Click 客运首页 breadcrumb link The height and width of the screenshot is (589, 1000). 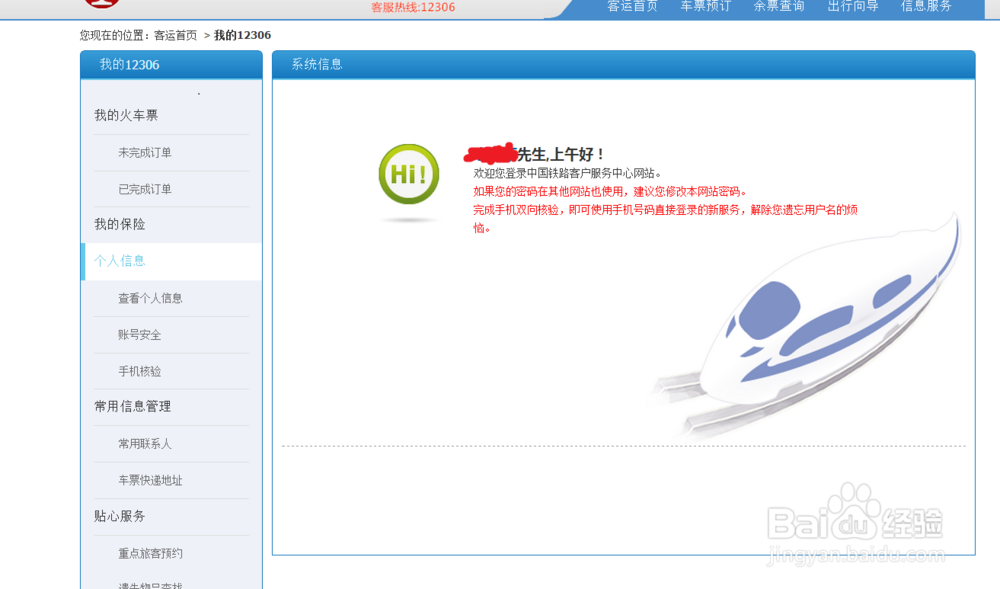(x=175, y=36)
